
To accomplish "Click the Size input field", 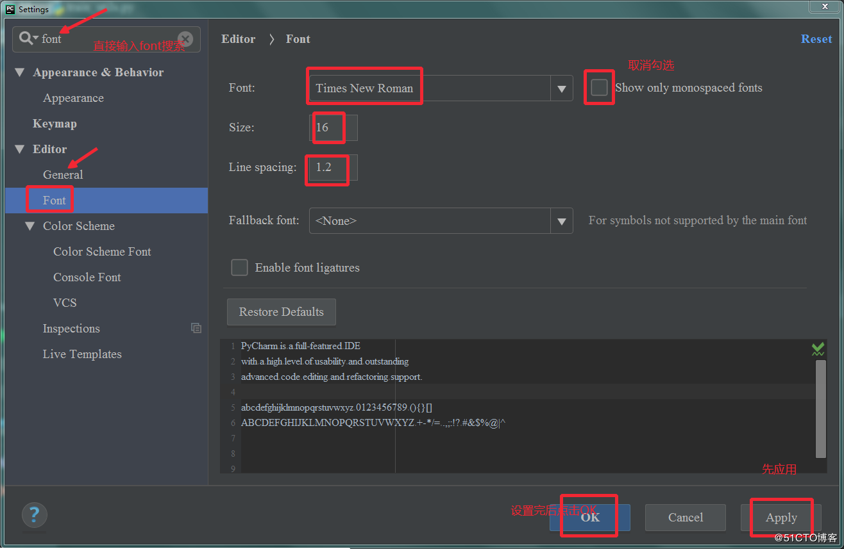I will point(333,128).
